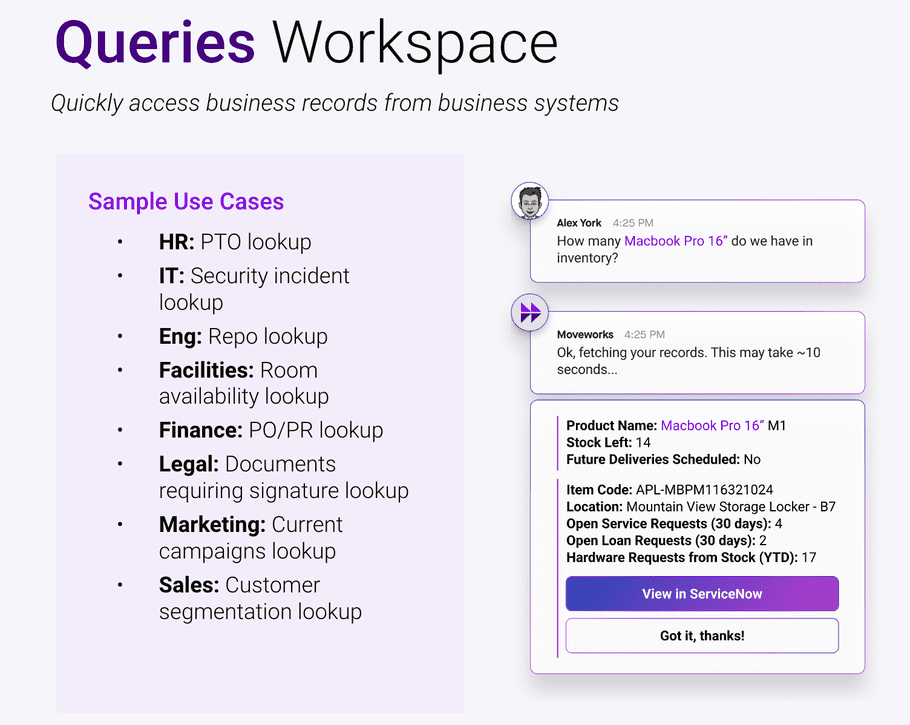Click the 'Quickly access business records' subtitle

pyautogui.click(x=335, y=103)
